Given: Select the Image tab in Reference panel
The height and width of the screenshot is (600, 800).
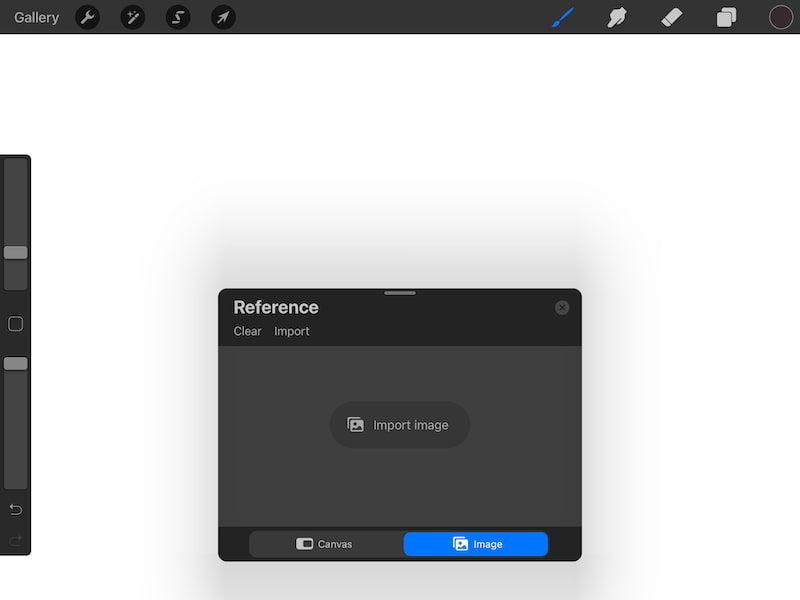Looking at the screenshot, I should 475,544.
